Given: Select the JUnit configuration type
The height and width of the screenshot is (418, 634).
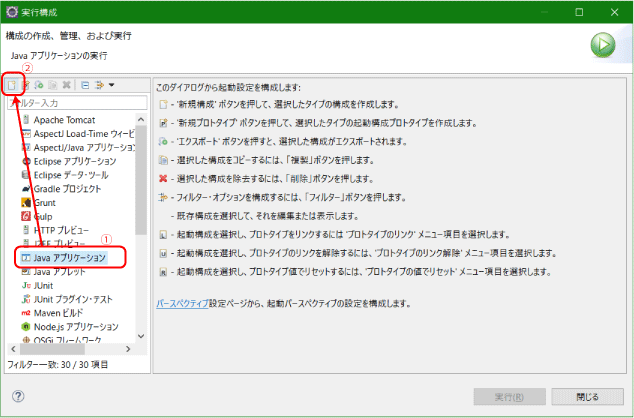Looking at the screenshot, I should (43, 285).
